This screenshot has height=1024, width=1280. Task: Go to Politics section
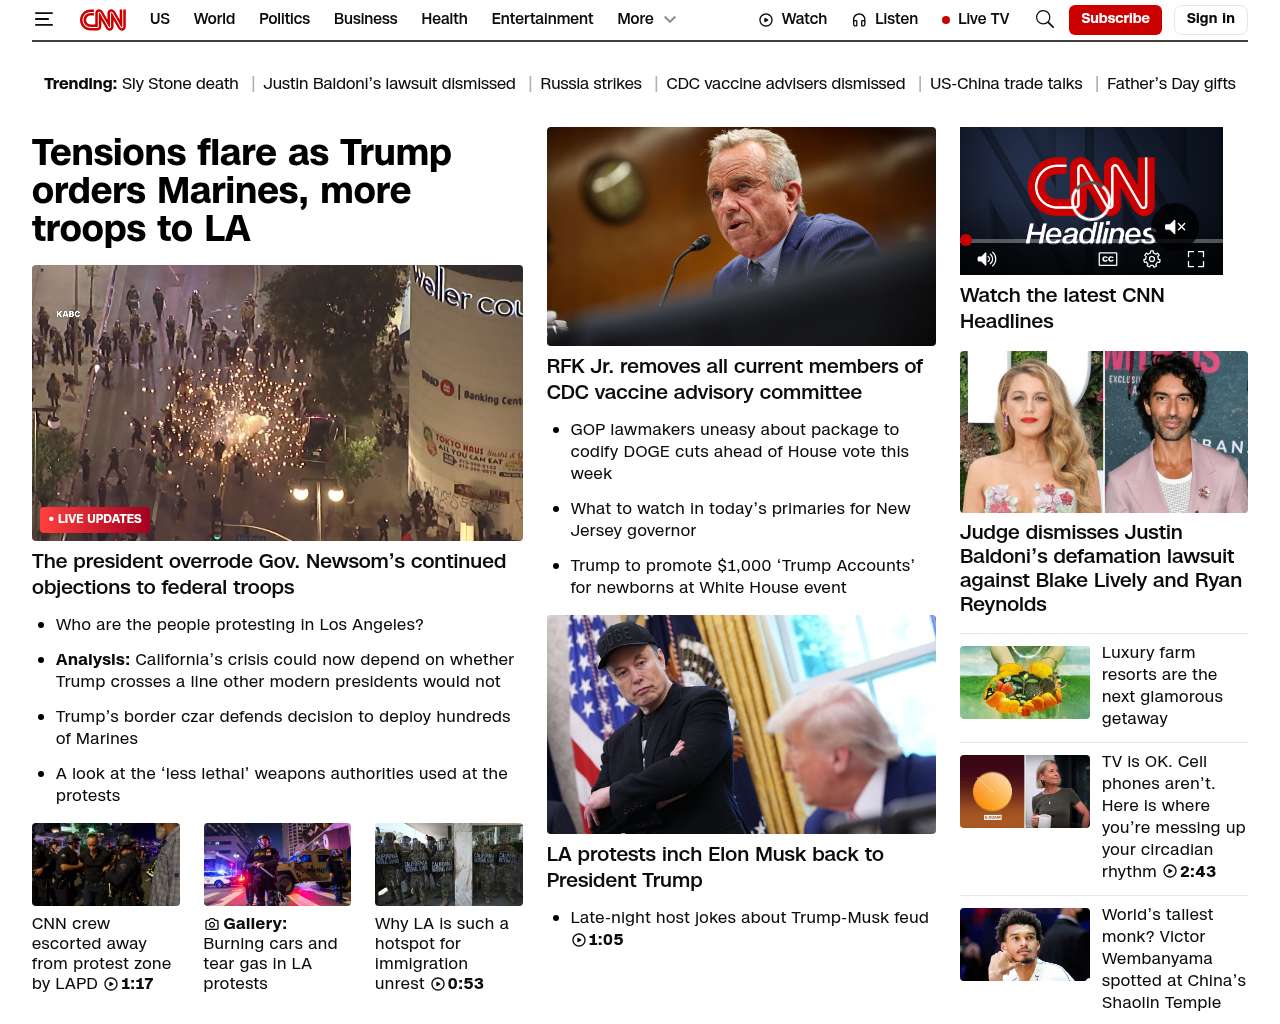(284, 19)
